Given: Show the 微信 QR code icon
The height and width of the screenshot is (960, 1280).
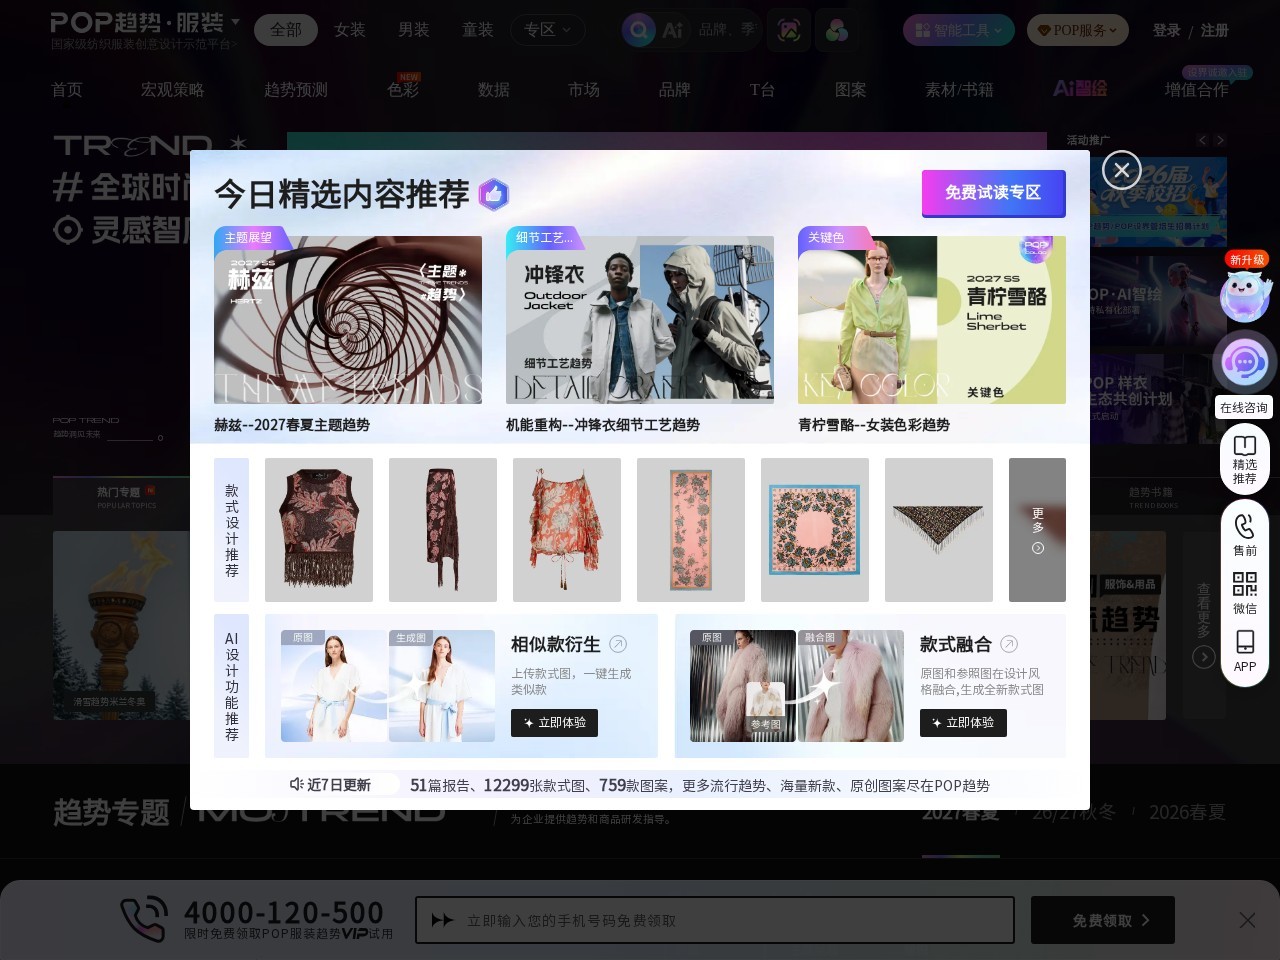Looking at the screenshot, I should coord(1244,583).
